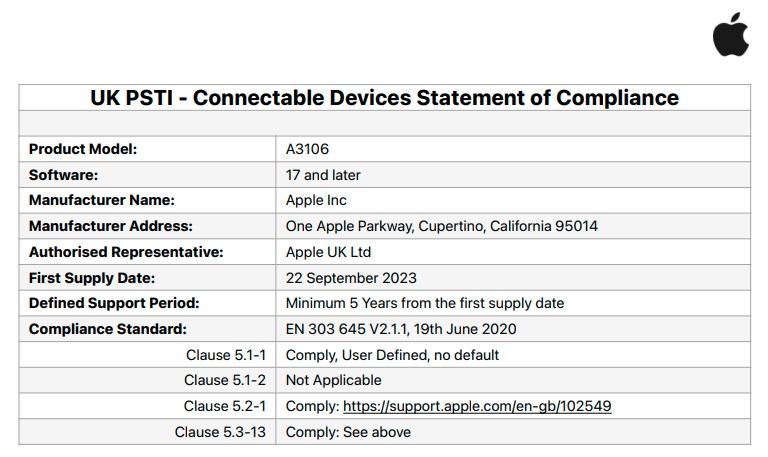Click the First Supply Date label
The image size is (768, 457).
click(92, 278)
